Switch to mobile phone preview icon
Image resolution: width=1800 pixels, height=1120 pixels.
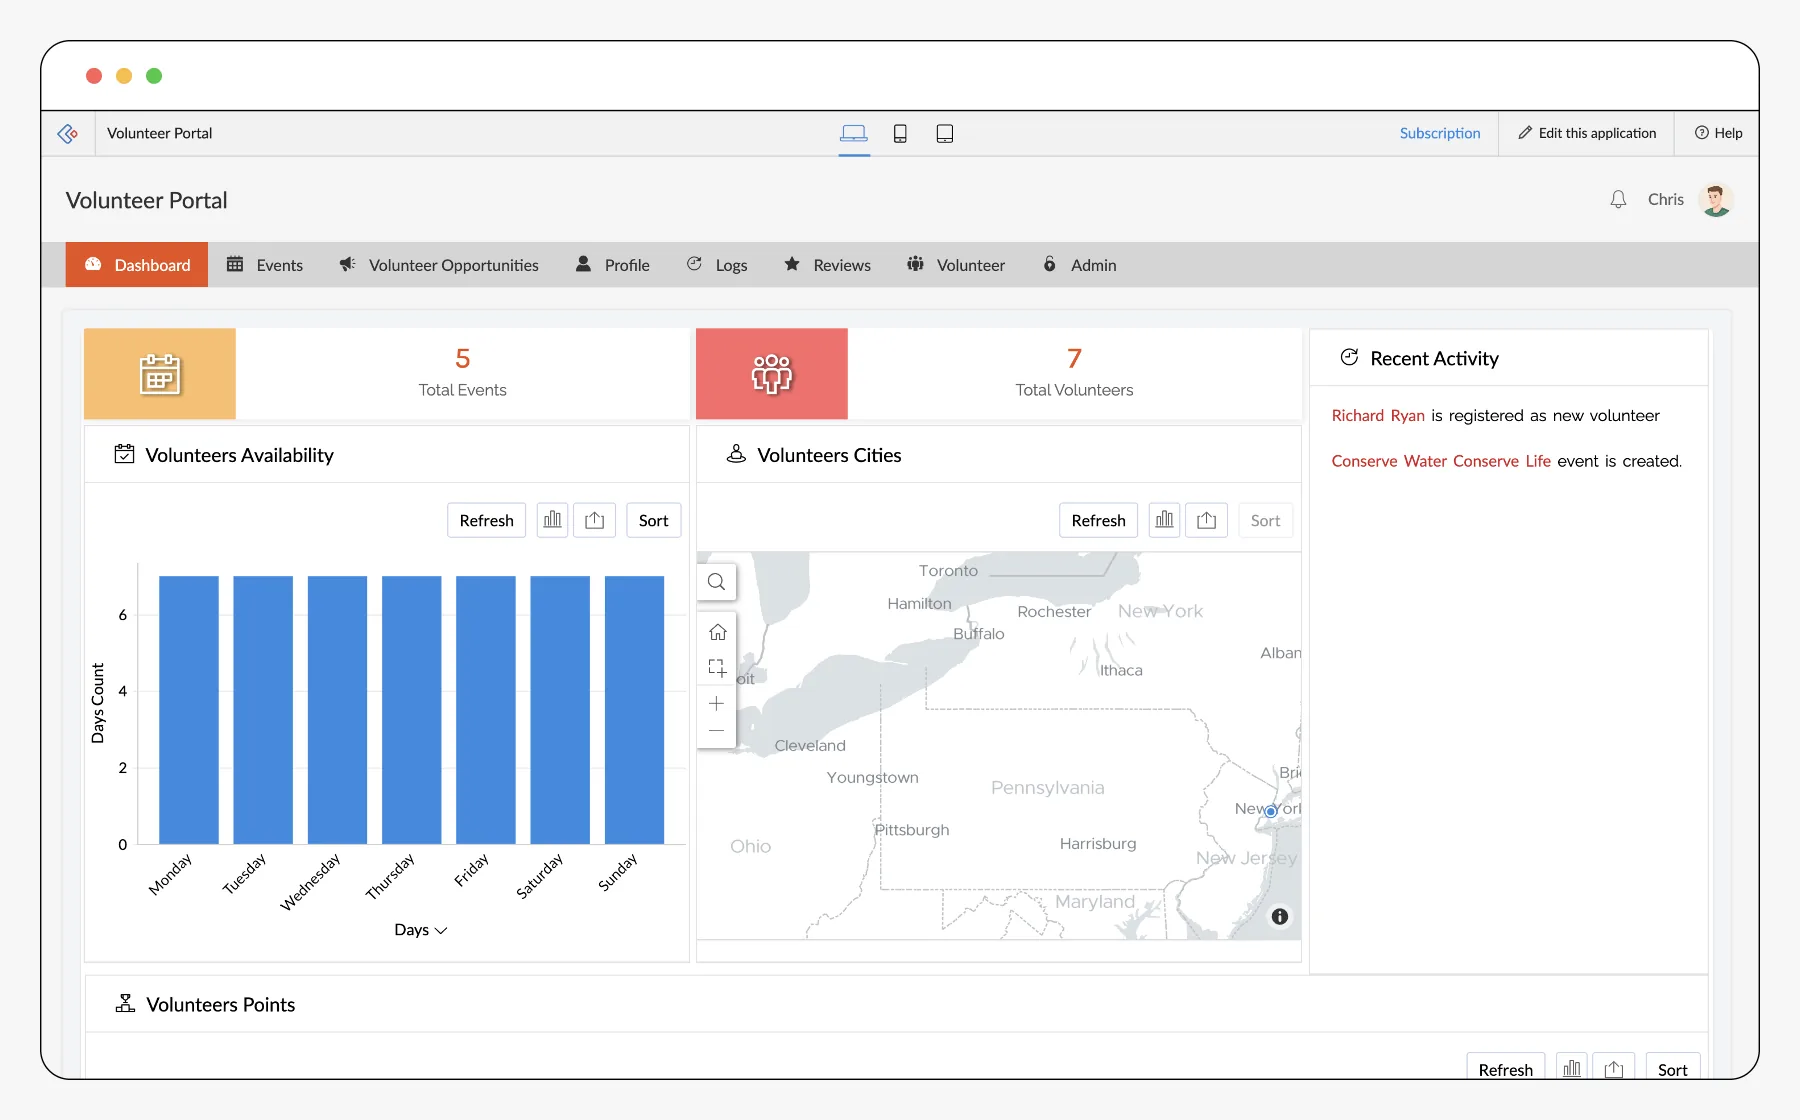(x=900, y=133)
